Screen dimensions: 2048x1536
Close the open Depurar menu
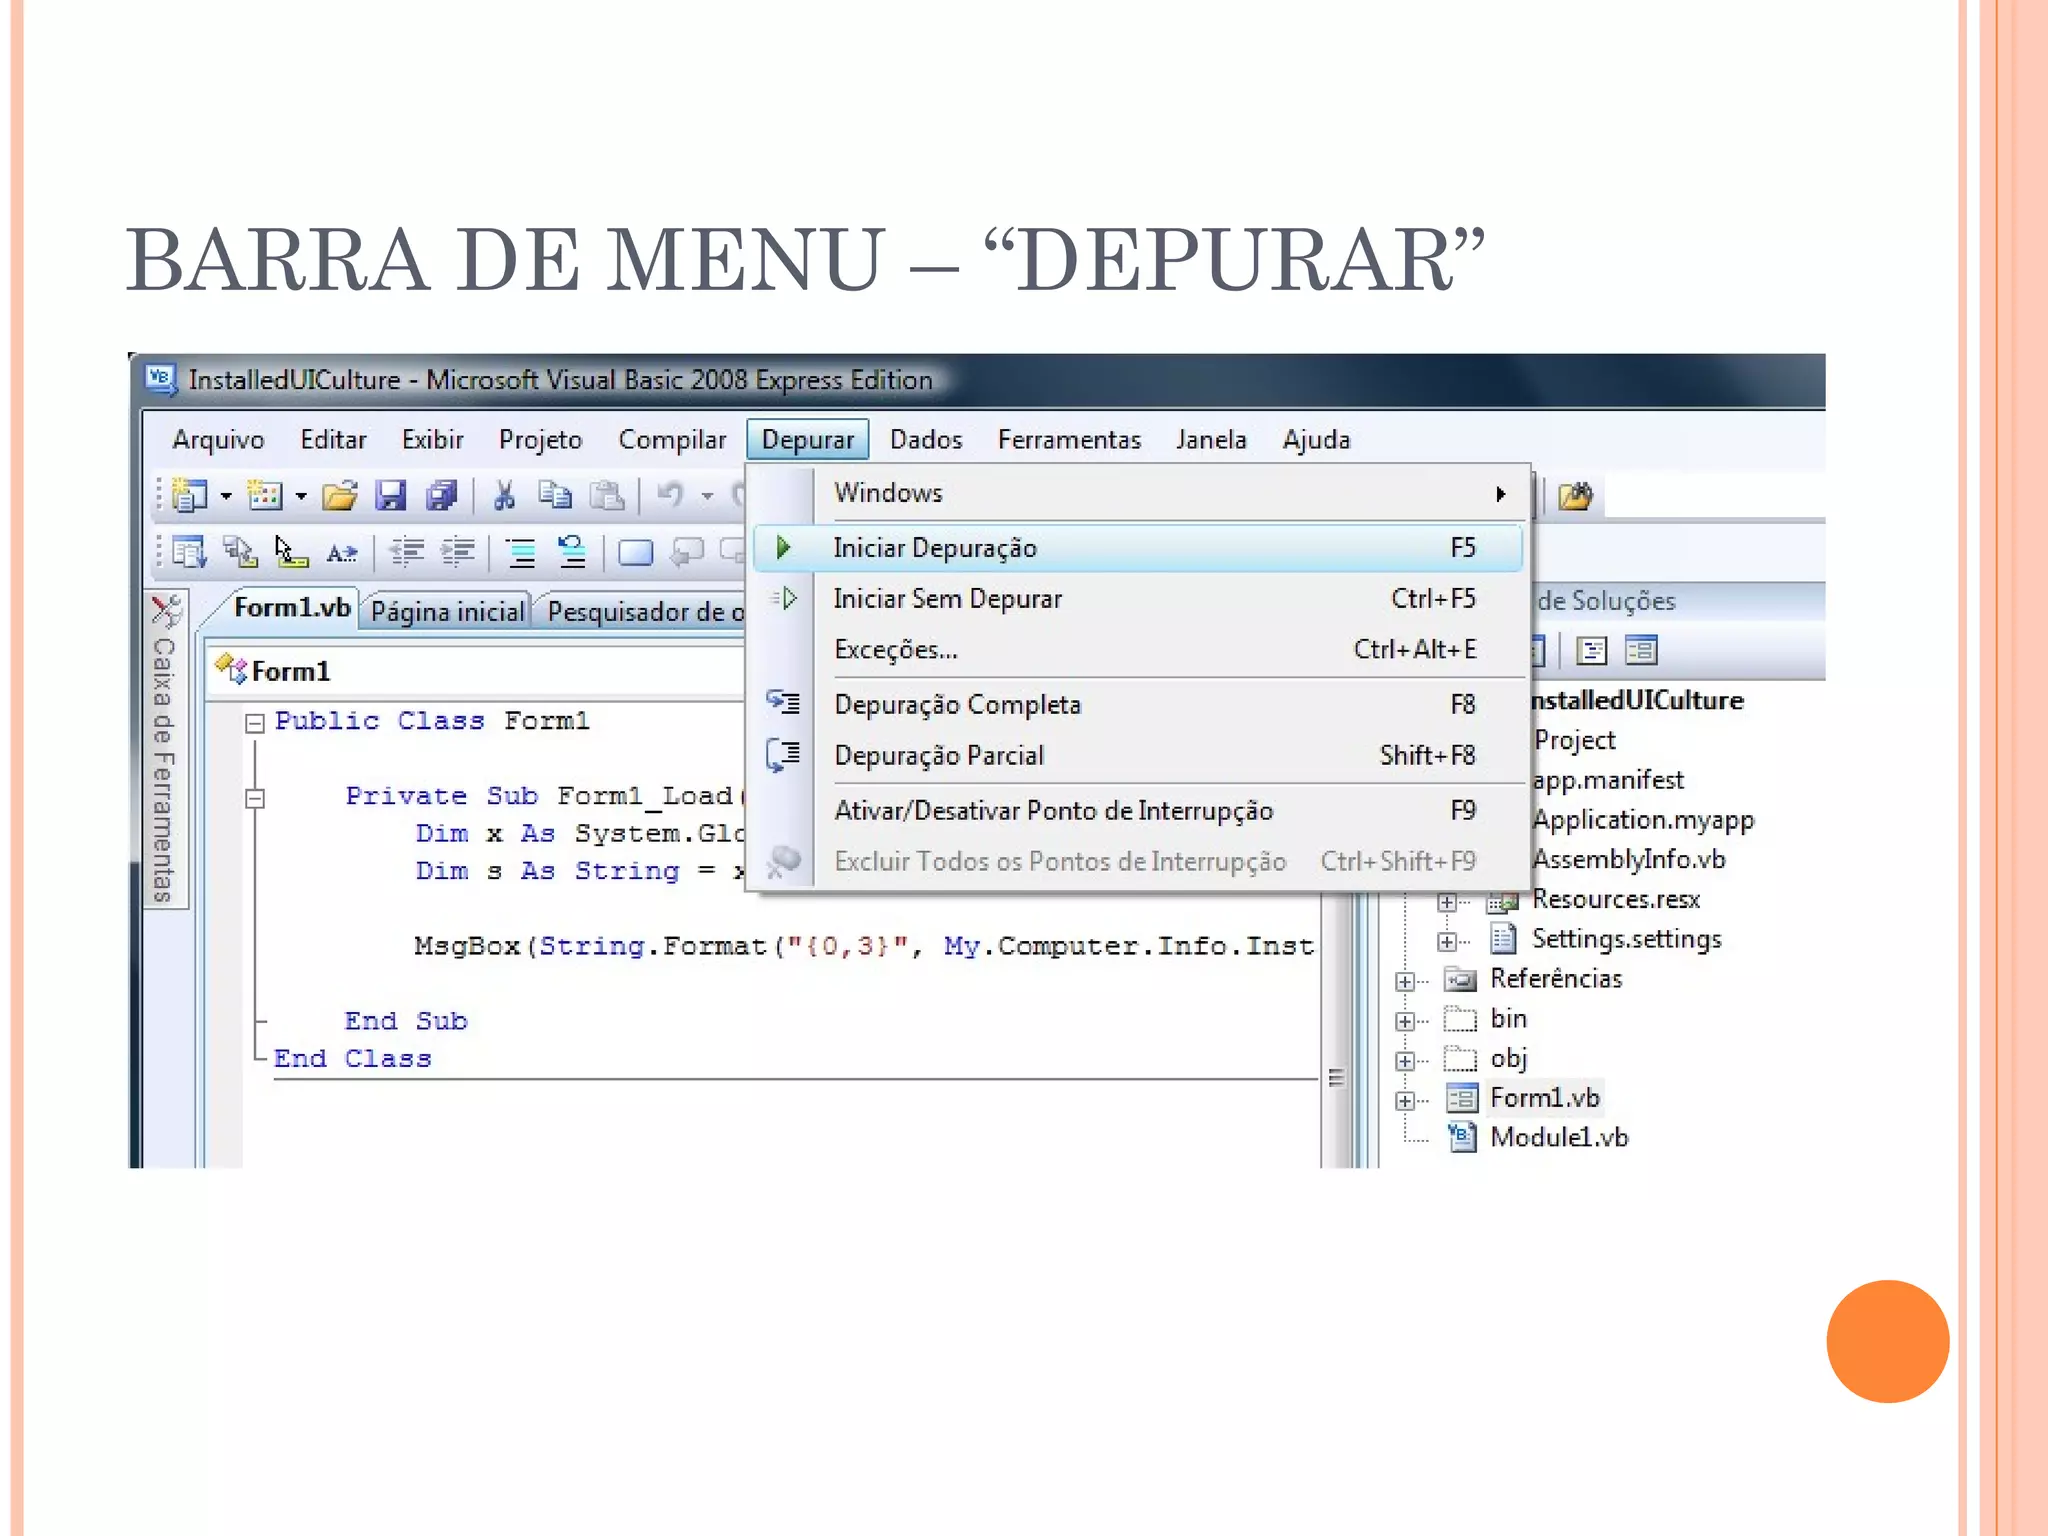[x=808, y=440]
